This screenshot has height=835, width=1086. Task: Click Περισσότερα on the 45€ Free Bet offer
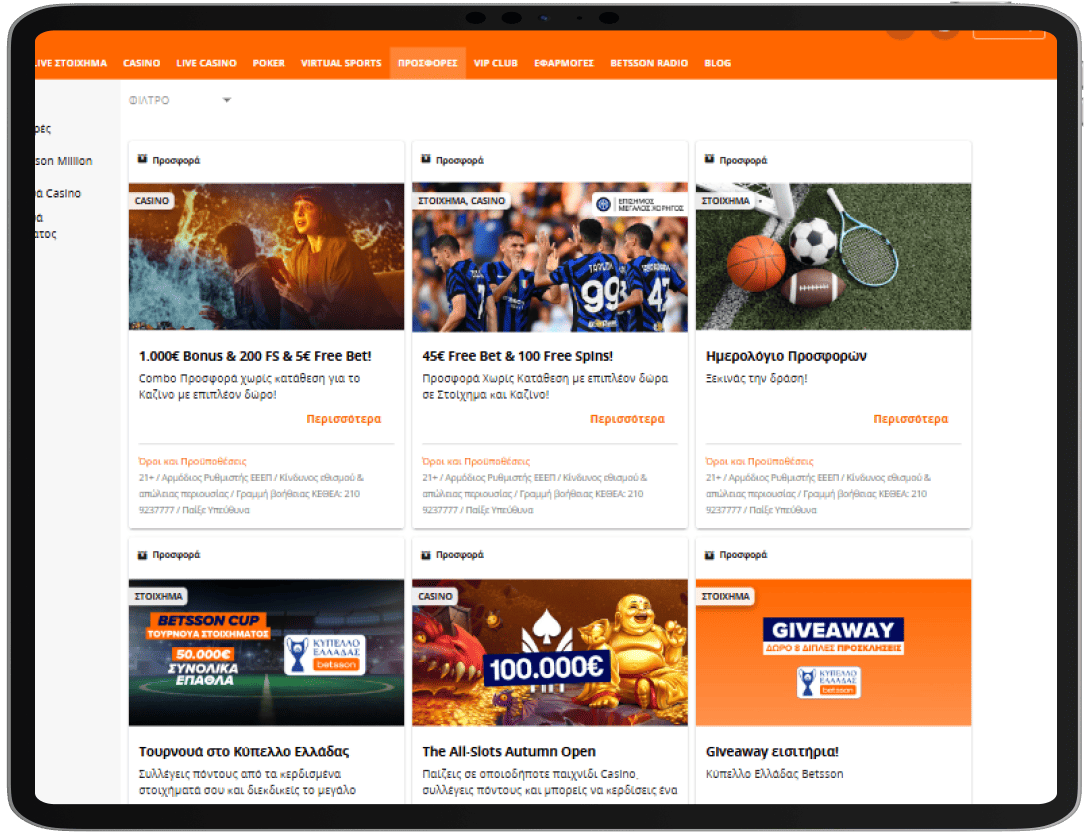click(627, 419)
